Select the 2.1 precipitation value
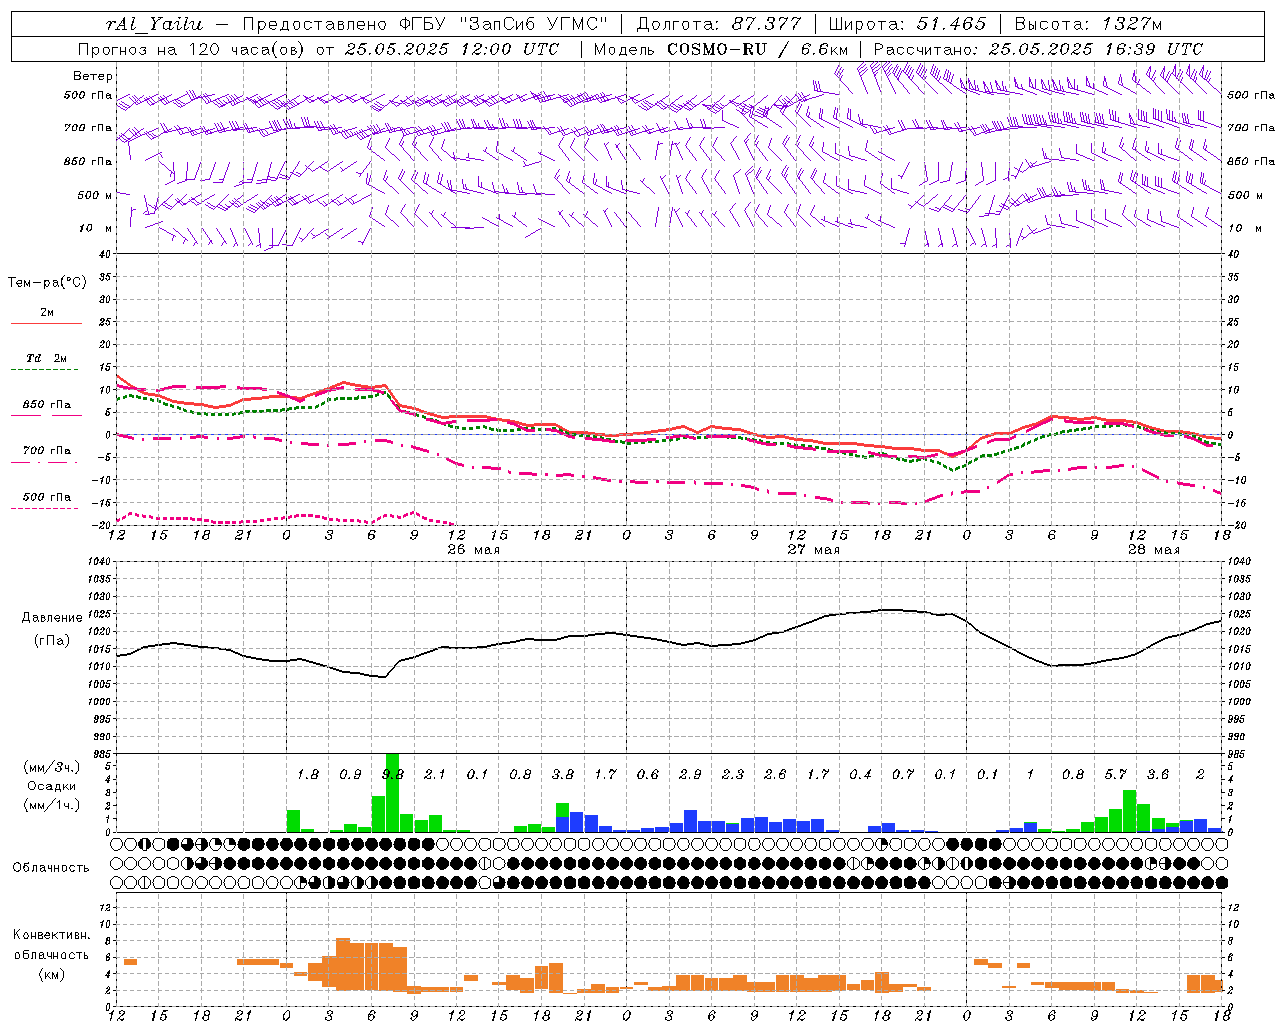 pos(435,775)
